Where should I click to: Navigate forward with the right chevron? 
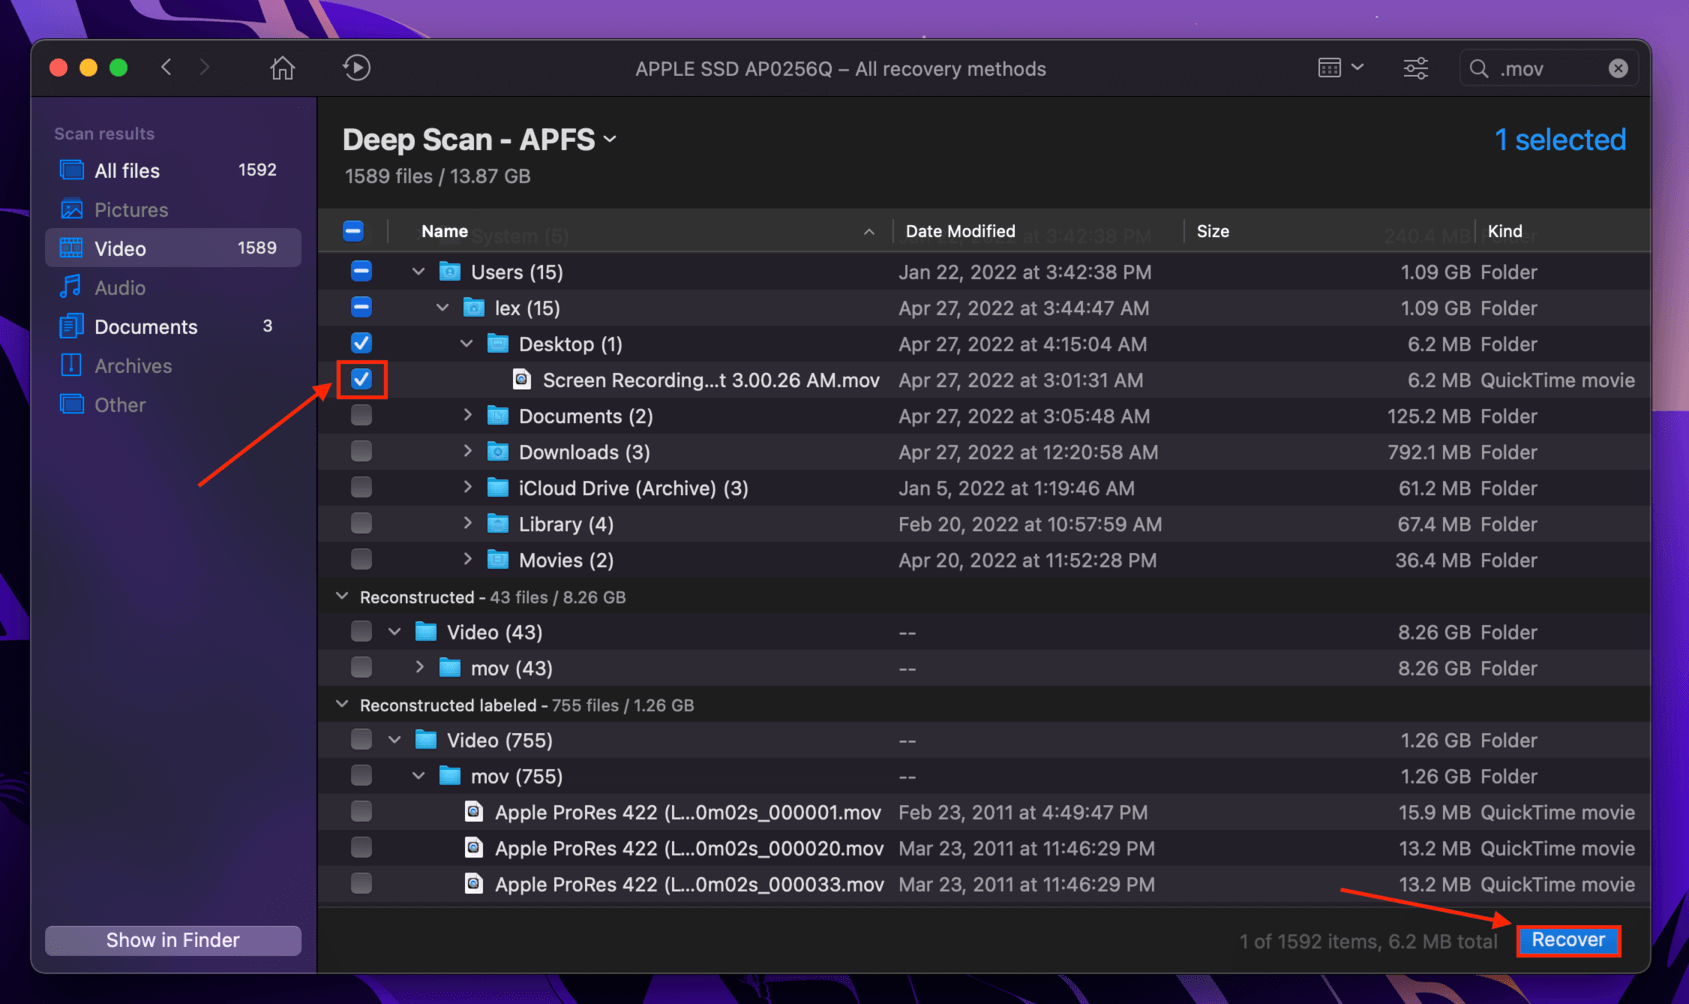[x=205, y=67]
